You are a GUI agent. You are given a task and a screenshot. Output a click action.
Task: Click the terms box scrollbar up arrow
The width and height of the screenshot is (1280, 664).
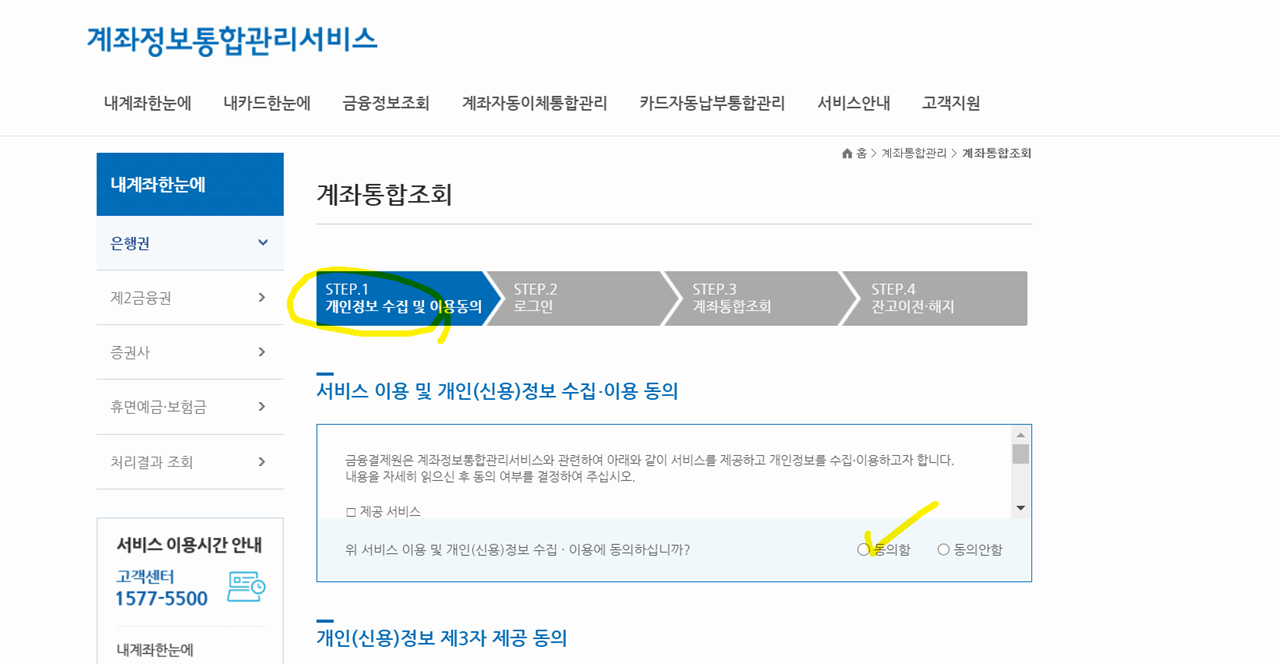[1020, 435]
